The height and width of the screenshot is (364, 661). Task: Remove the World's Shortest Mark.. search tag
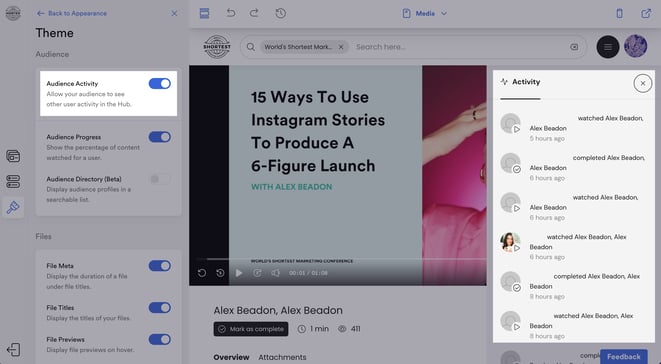(x=341, y=47)
